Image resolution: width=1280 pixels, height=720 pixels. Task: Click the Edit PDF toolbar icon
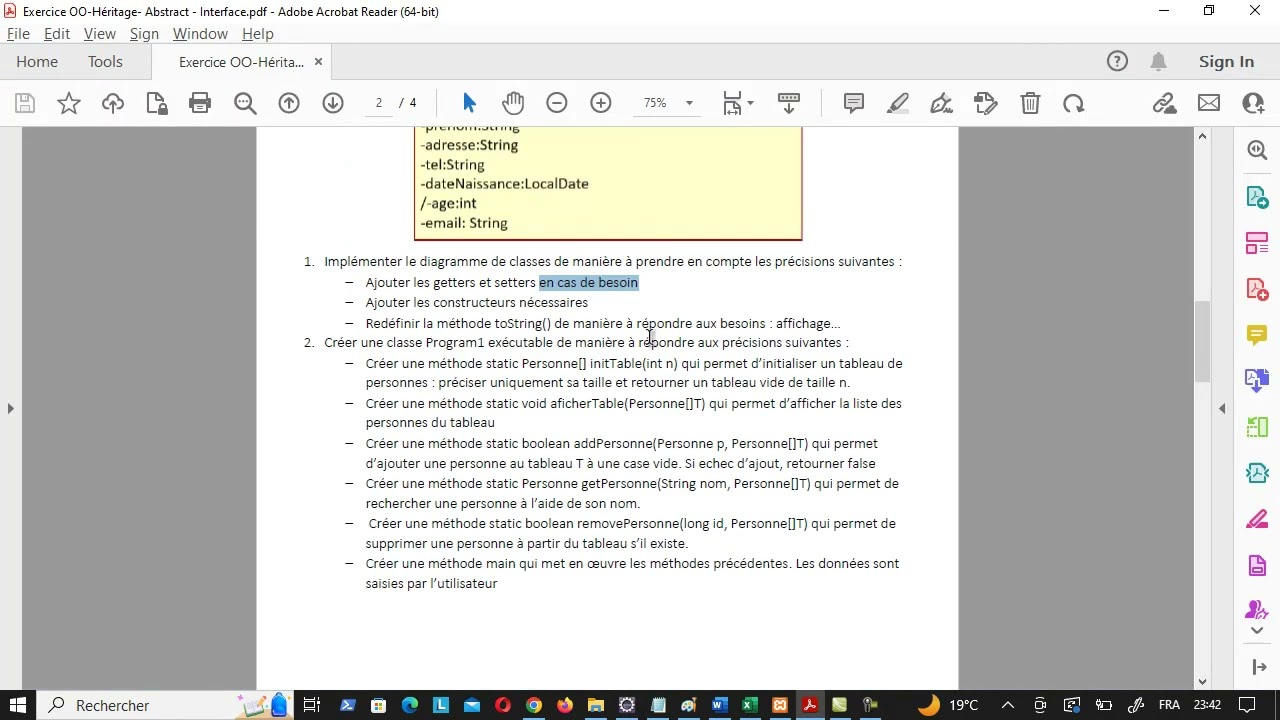click(986, 103)
